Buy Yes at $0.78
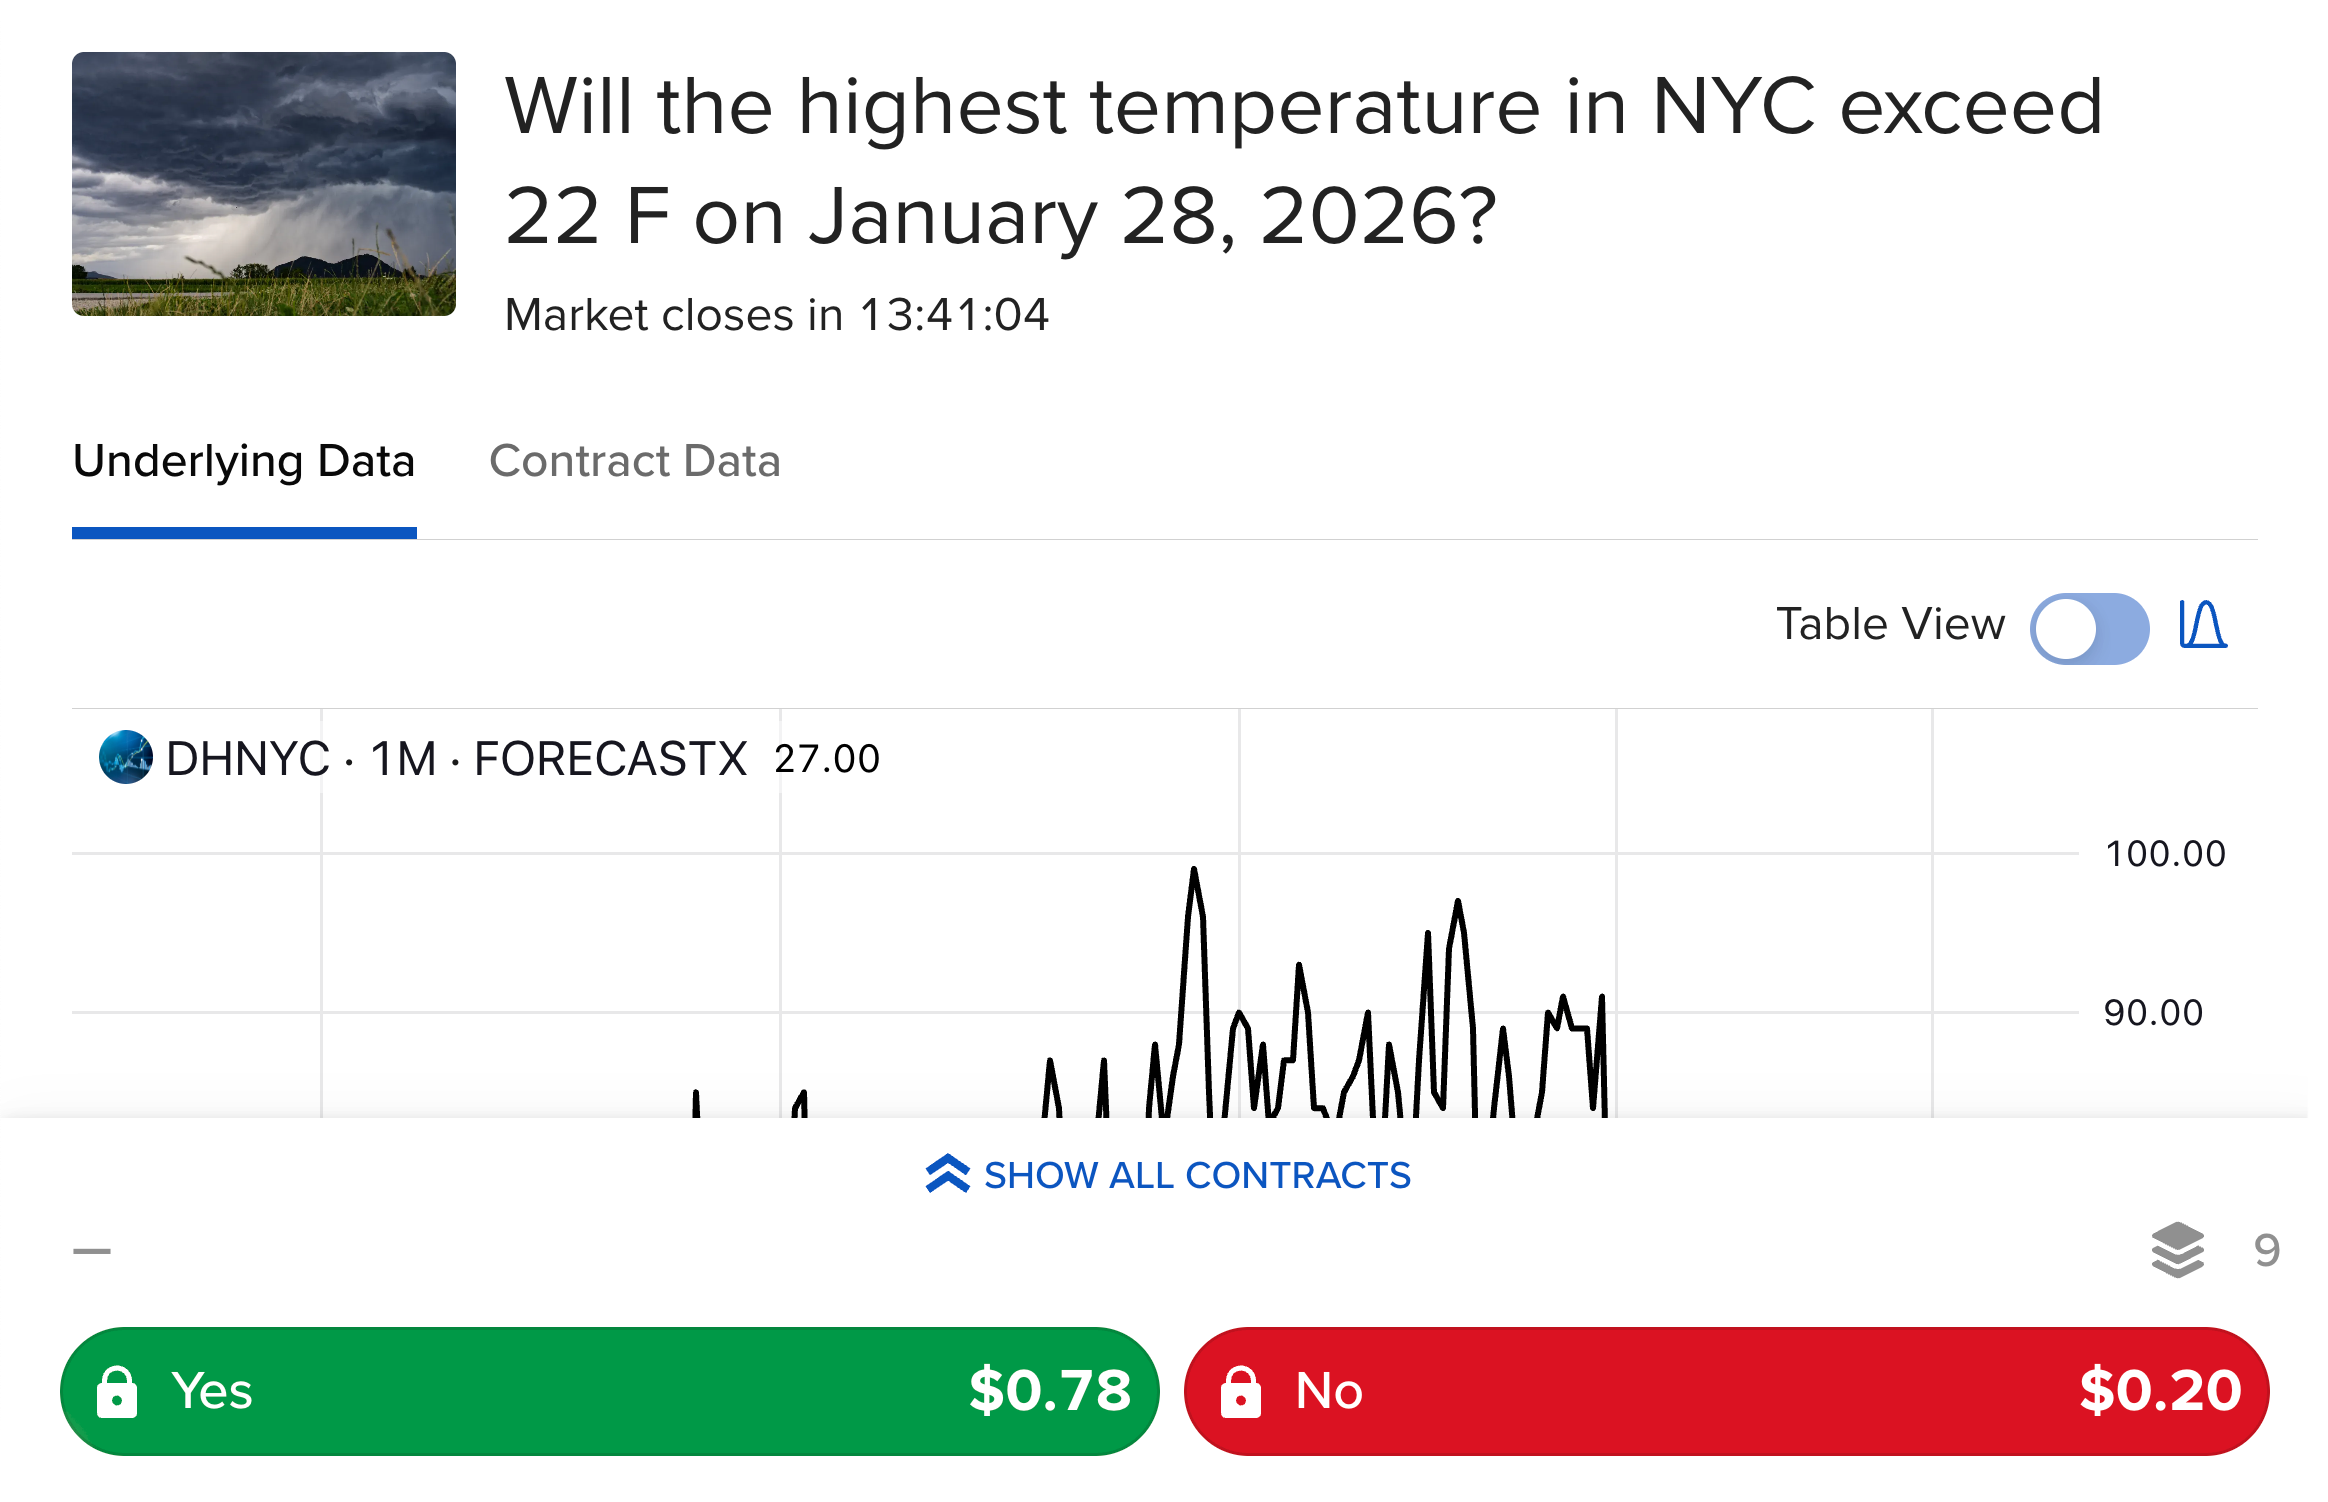The image size is (2328, 1502). coord(610,1391)
